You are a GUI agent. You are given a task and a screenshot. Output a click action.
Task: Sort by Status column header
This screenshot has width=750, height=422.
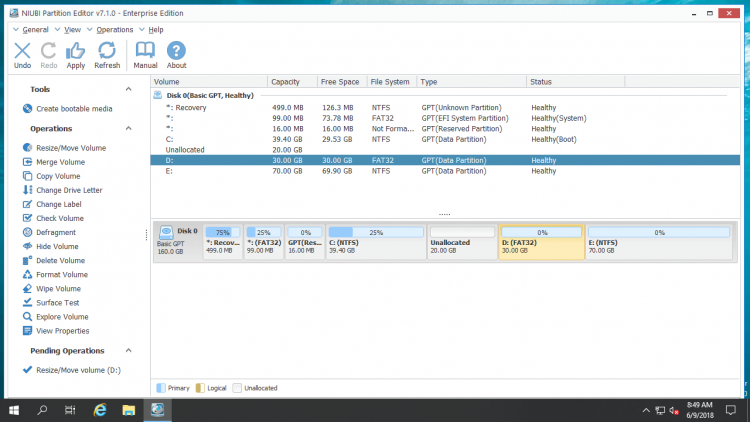[x=575, y=82]
